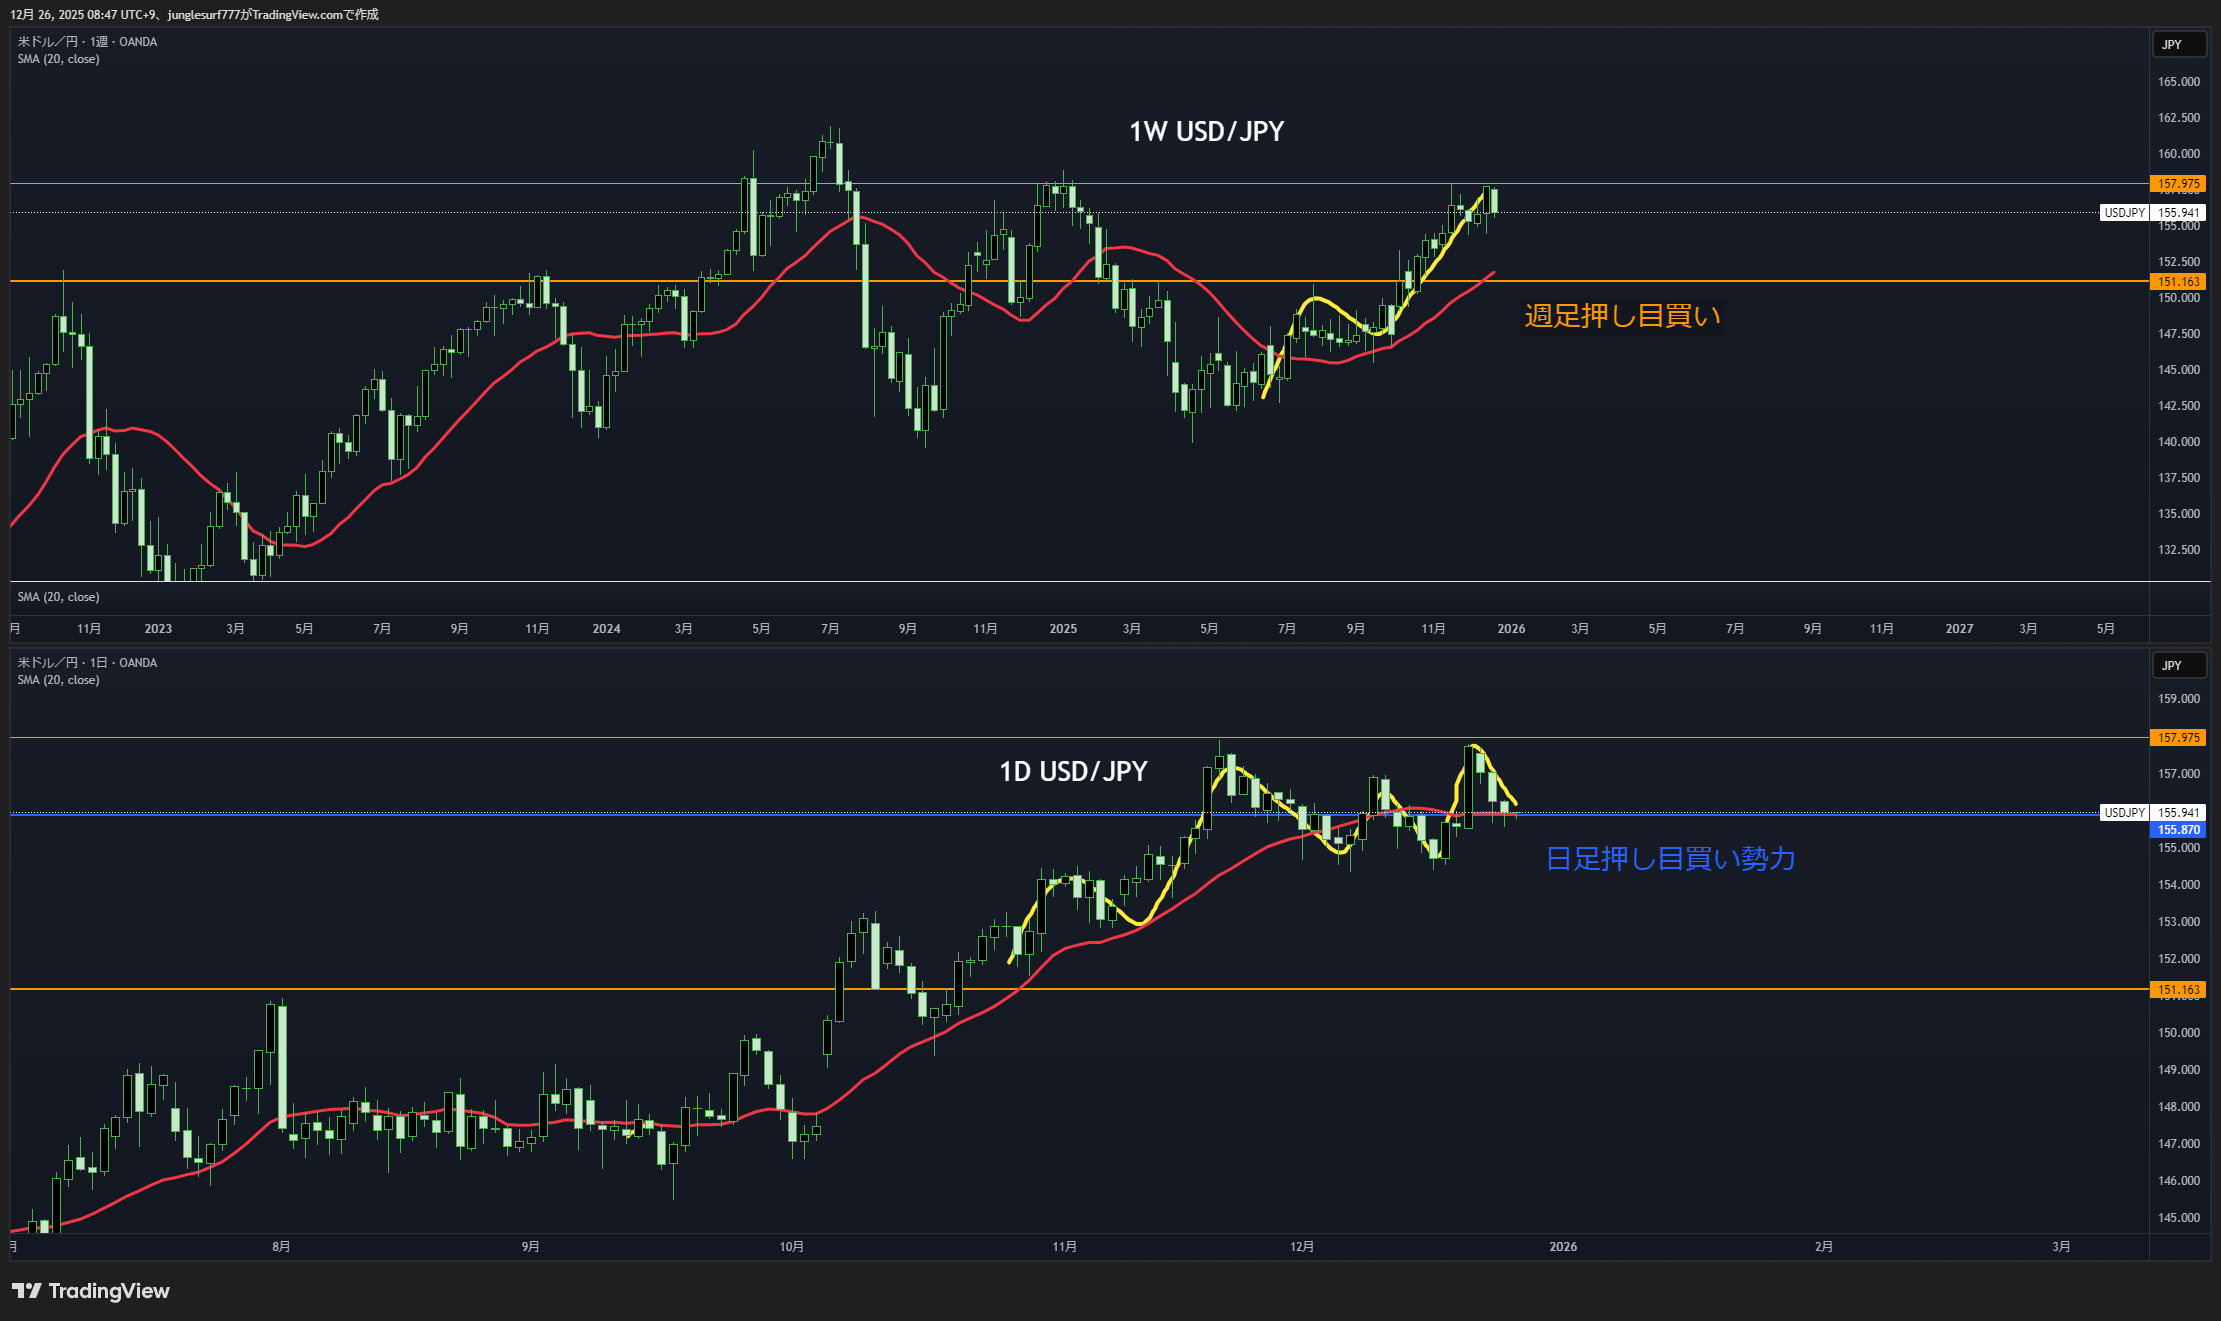Click orange 157.975 price label on weekly axis
Image resolution: width=2221 pixels, height=1321 pixels.
click(x=2177, y=184)
